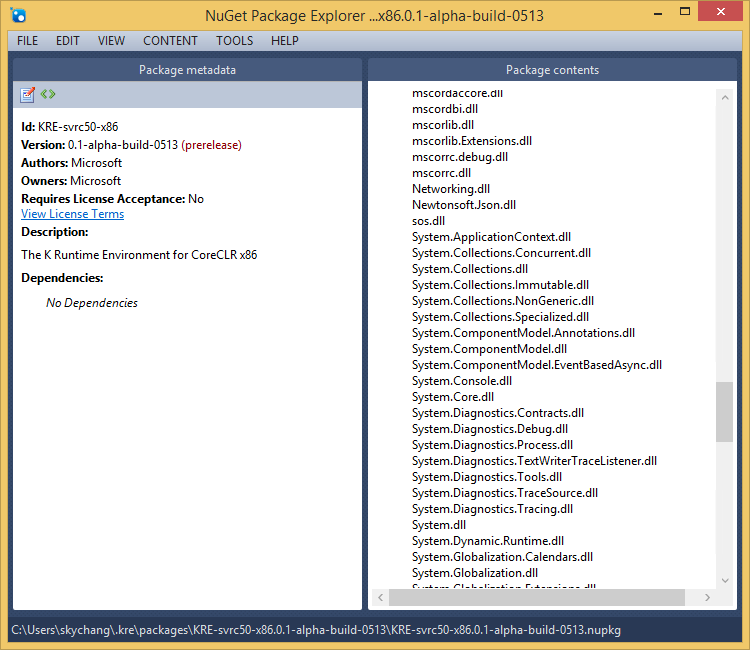The width and height of the screenshot is (750, 650).
Task: Click the Package contents panel header
Action: (552, 70)
